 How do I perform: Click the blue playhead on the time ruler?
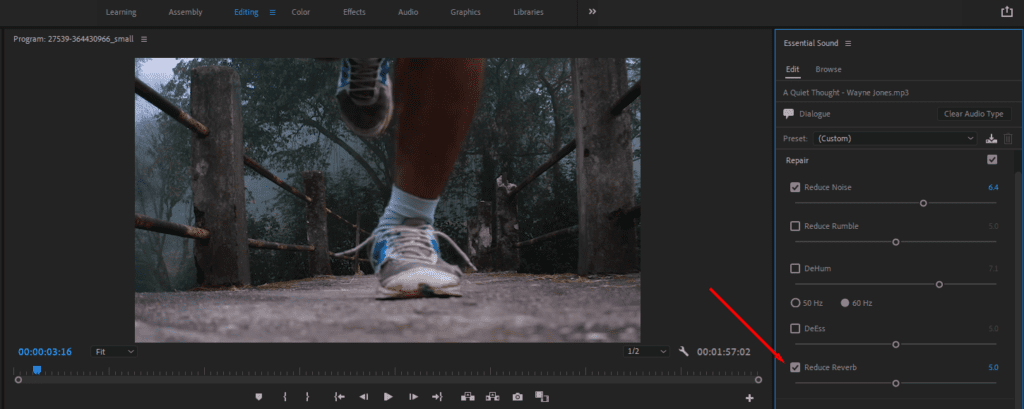[x=37, y=370]
